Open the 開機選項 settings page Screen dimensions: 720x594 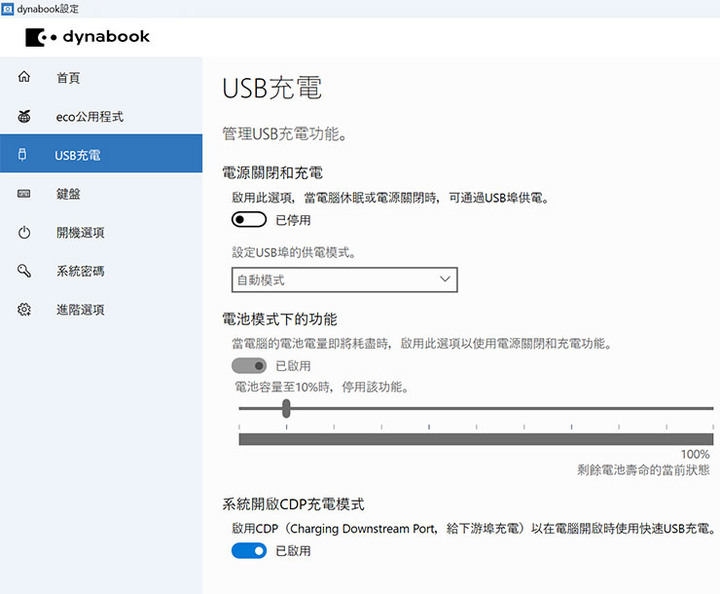(x=101, y=232)
